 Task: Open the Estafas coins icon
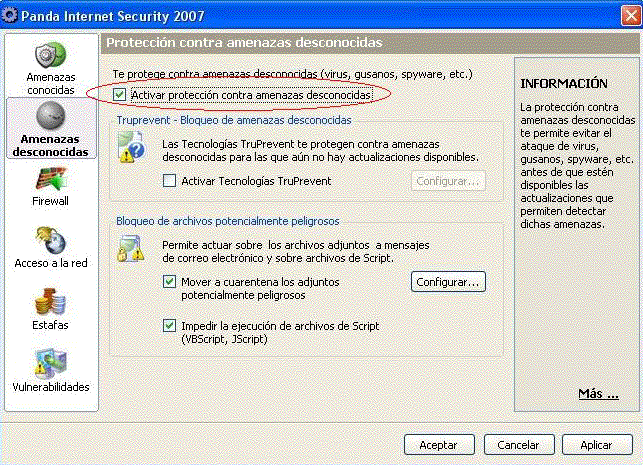point(50,301)
